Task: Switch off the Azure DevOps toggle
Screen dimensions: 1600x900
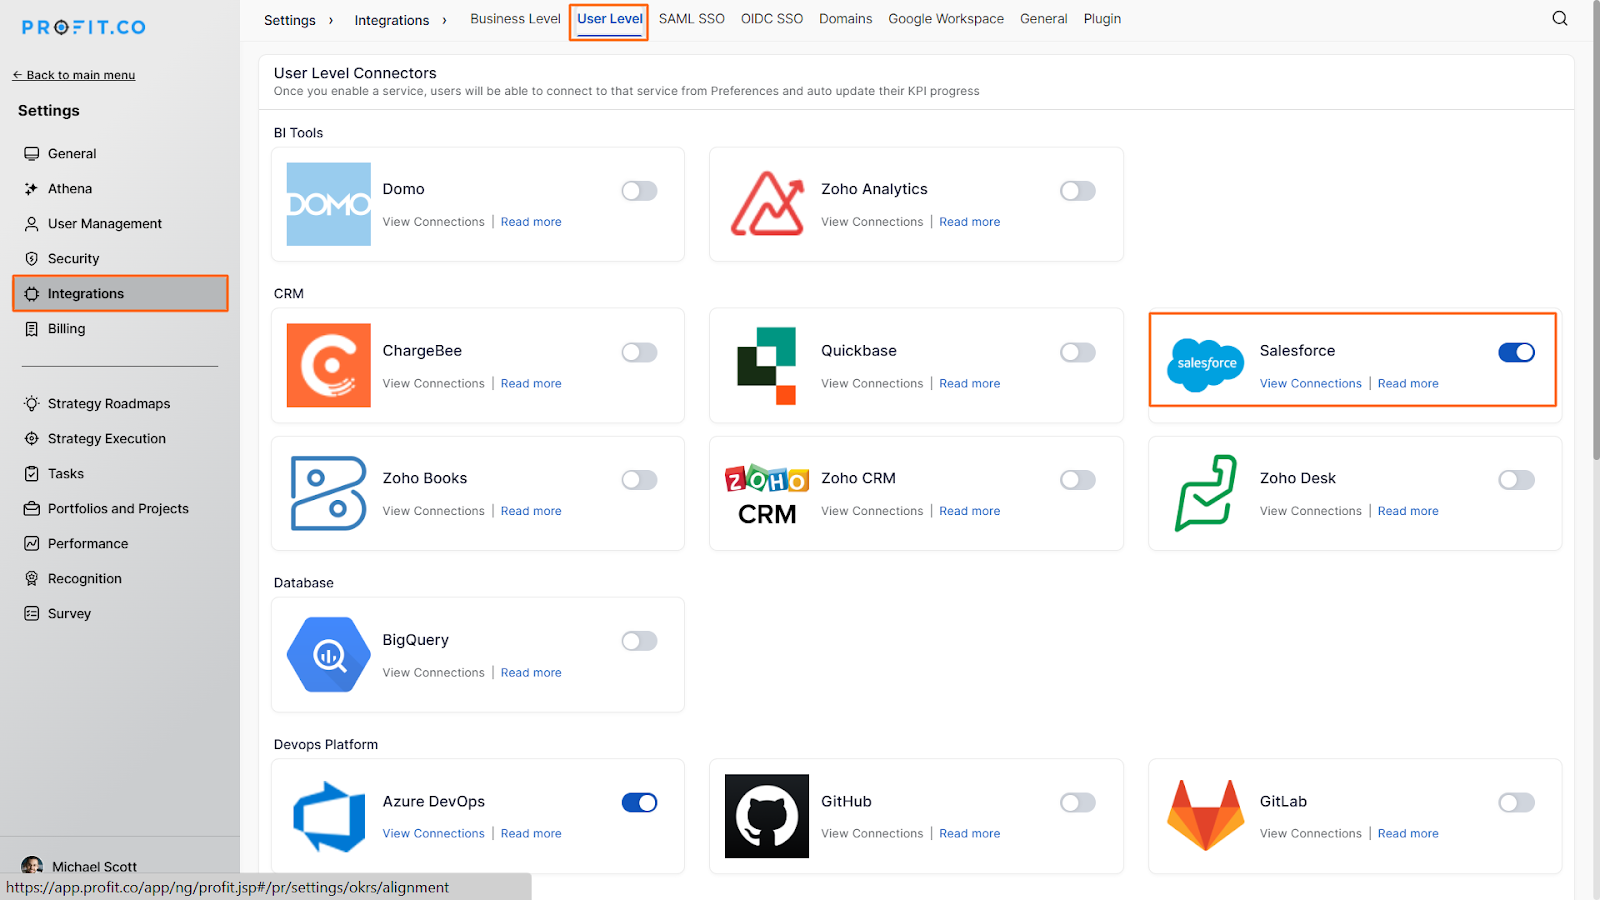Action: 639,802
